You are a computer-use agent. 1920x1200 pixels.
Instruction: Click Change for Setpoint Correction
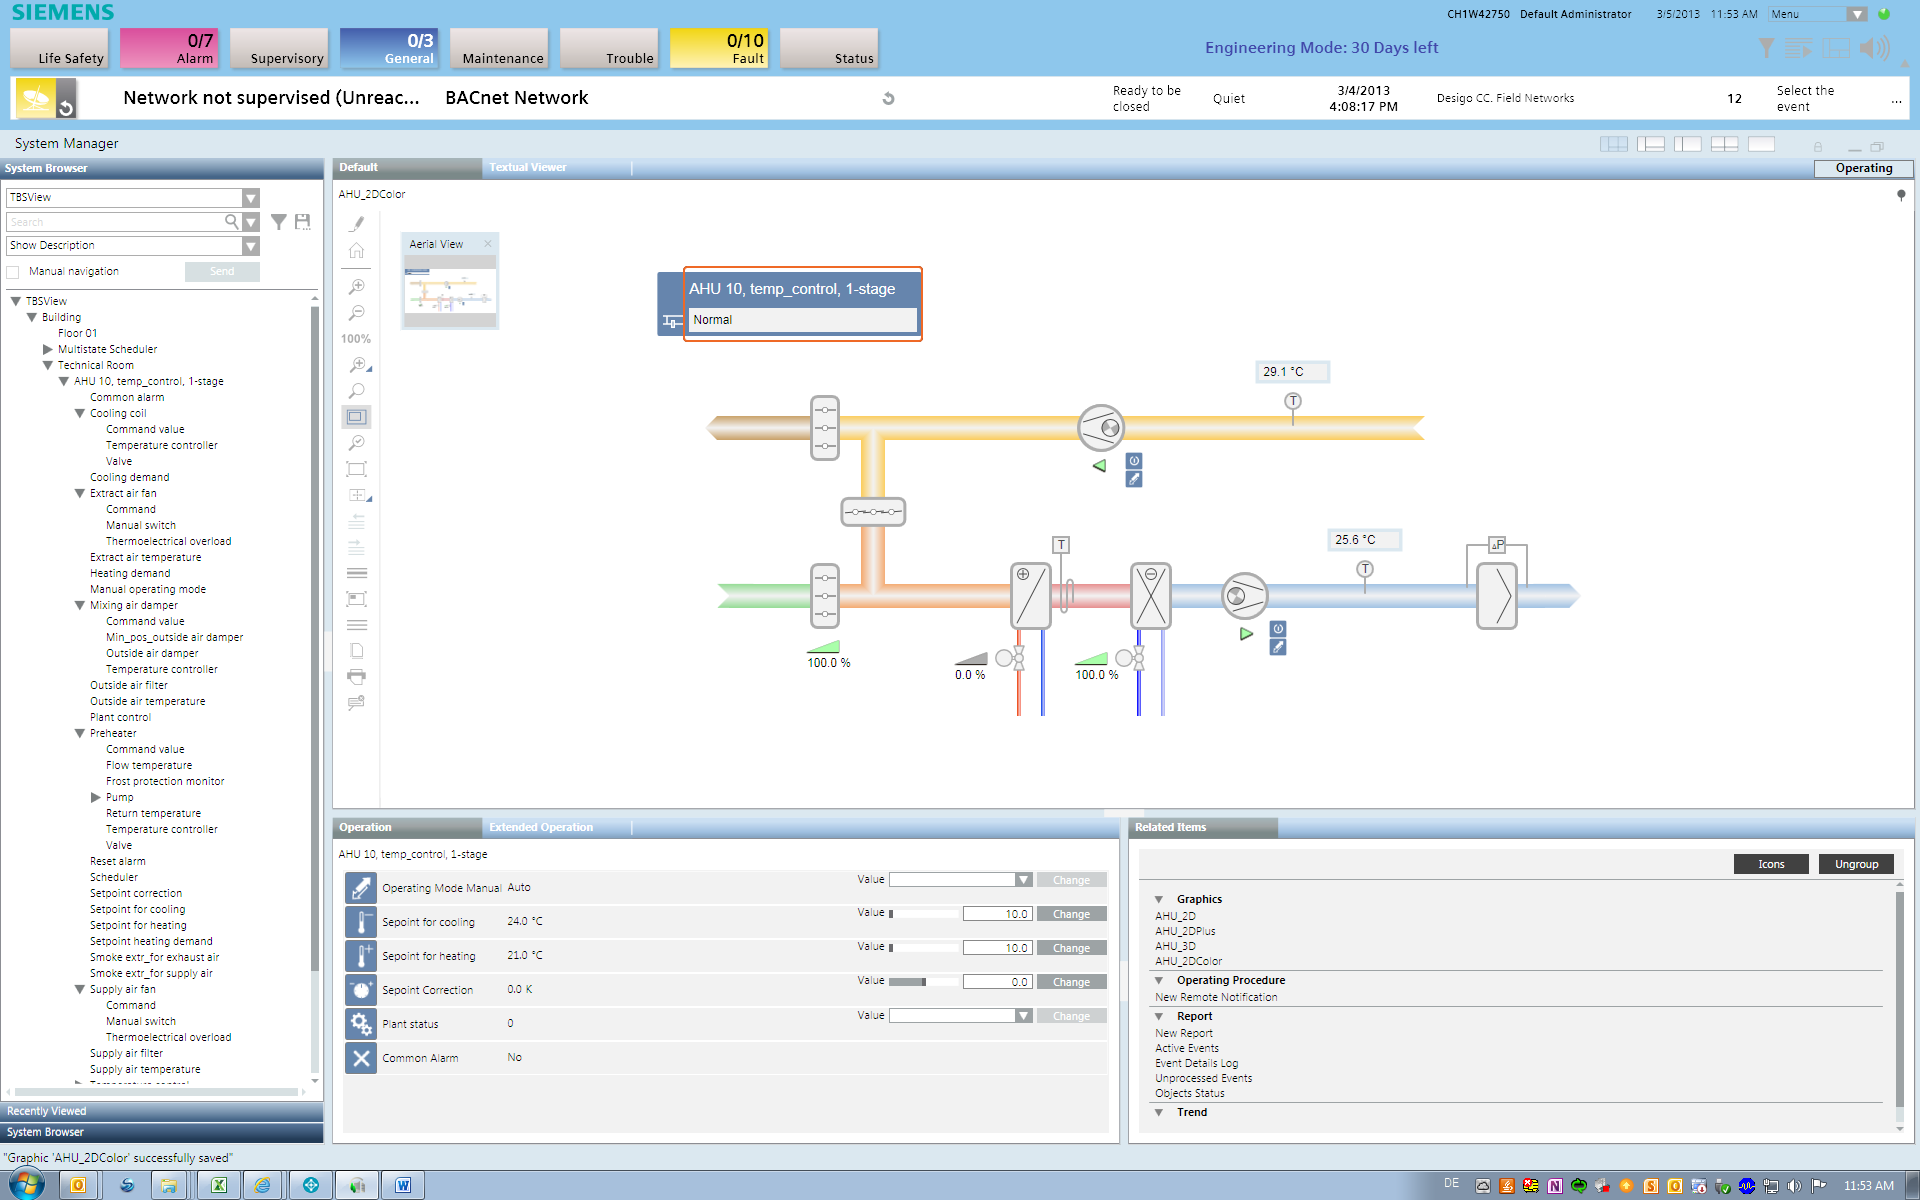point(1071,982)
